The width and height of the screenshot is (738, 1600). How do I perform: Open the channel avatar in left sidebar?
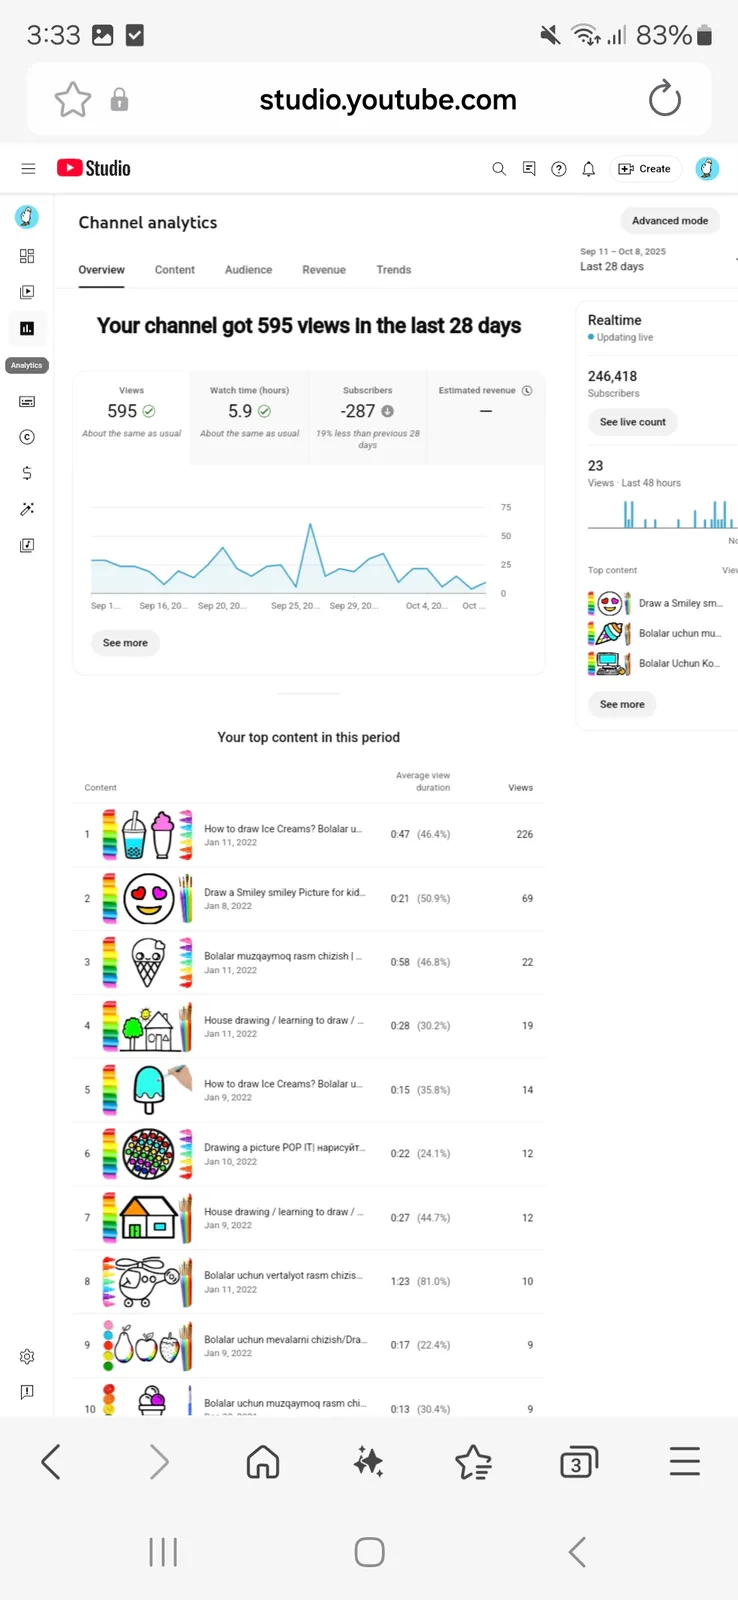tap(27, 216)
